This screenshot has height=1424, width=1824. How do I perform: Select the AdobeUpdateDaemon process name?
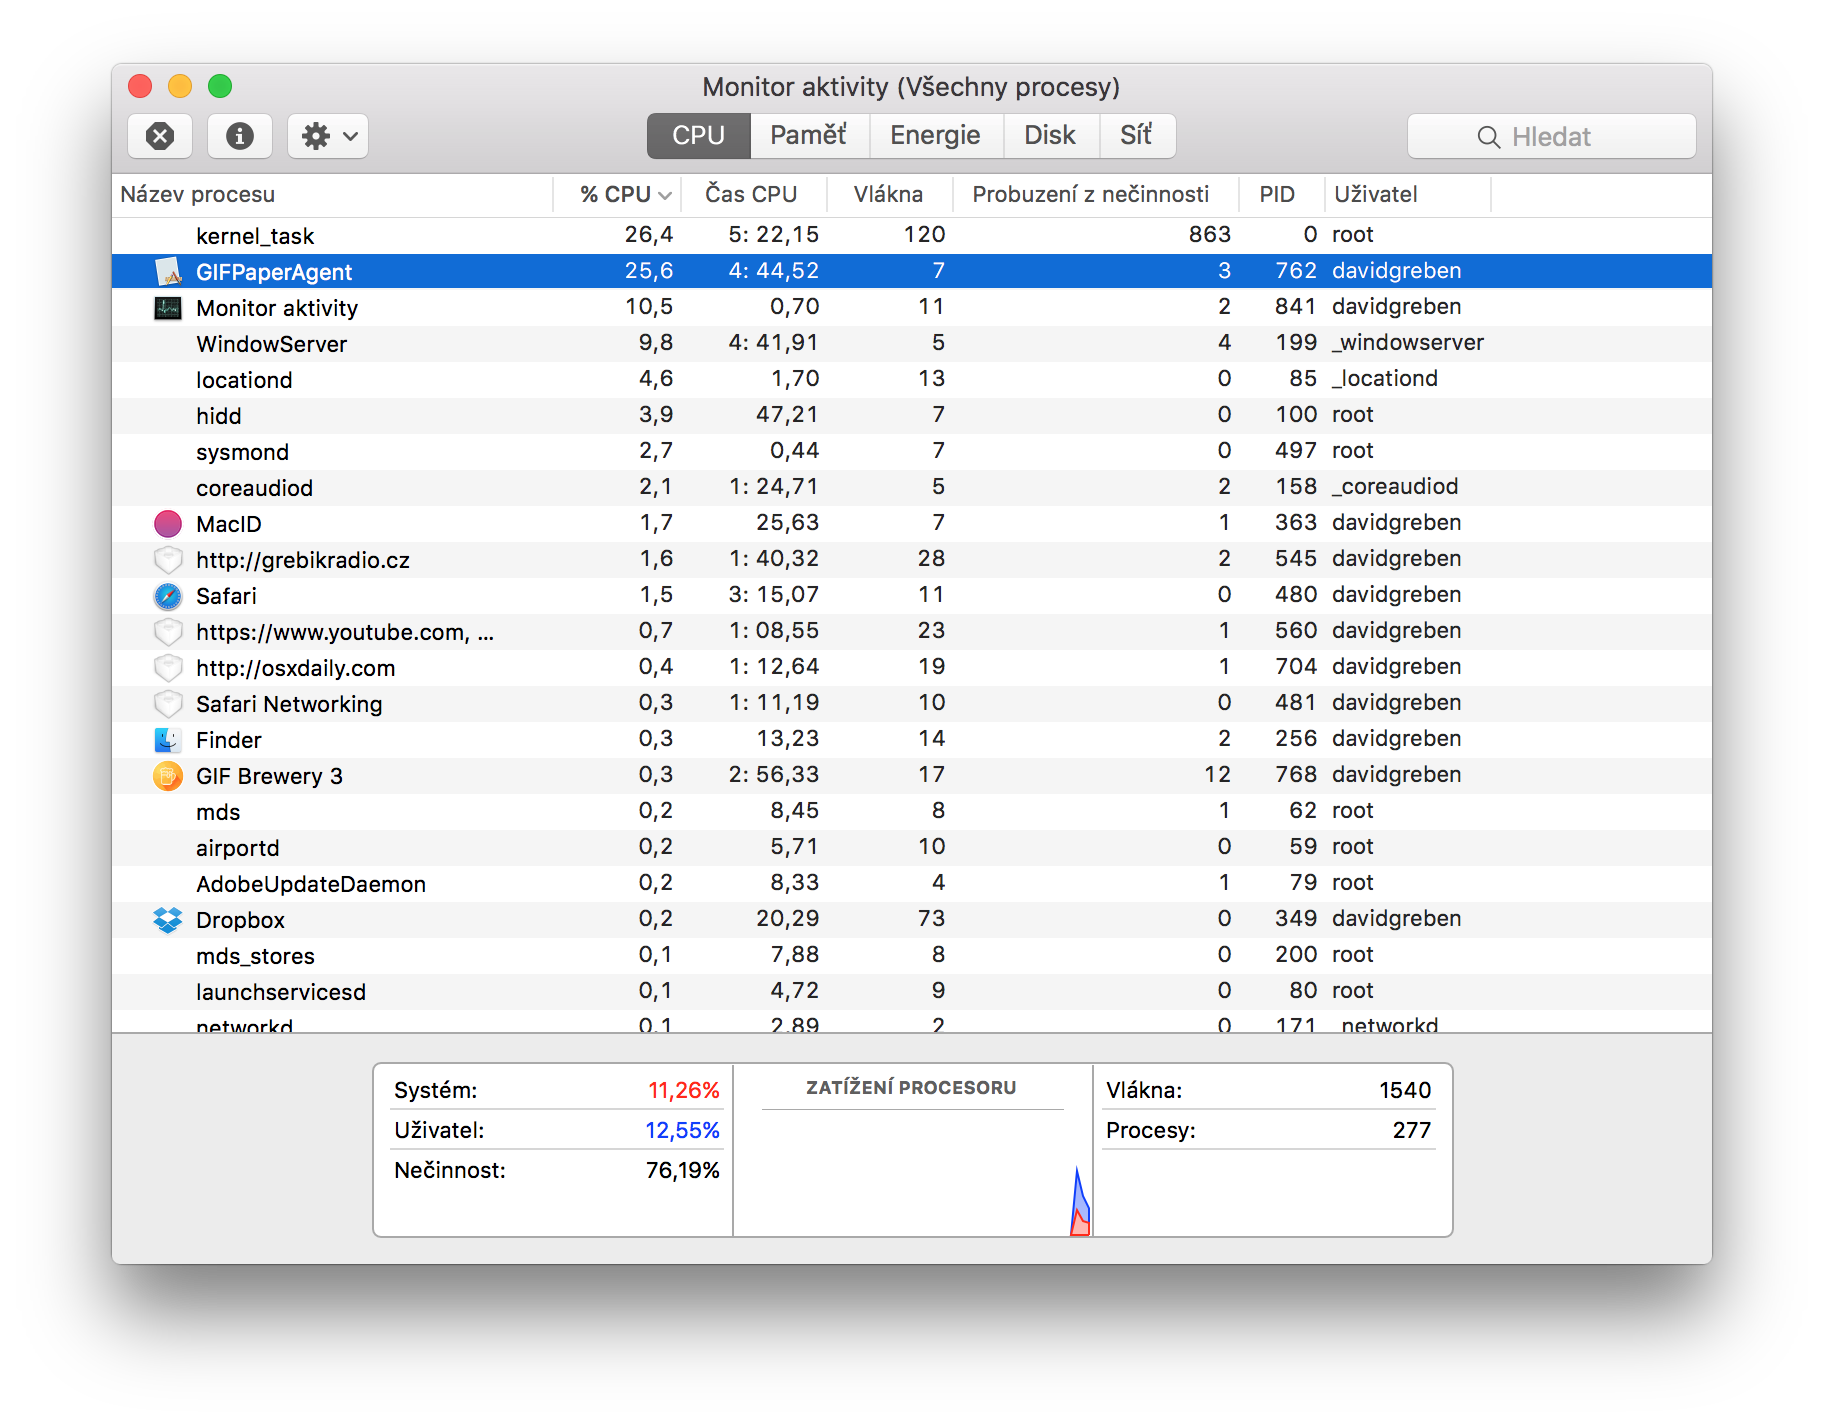(x=311, y=884)
